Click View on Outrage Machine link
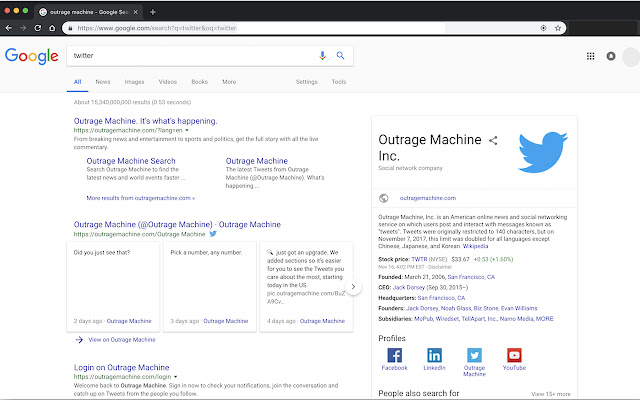Screen dimensions: 640x400 (x=122, y=340)
